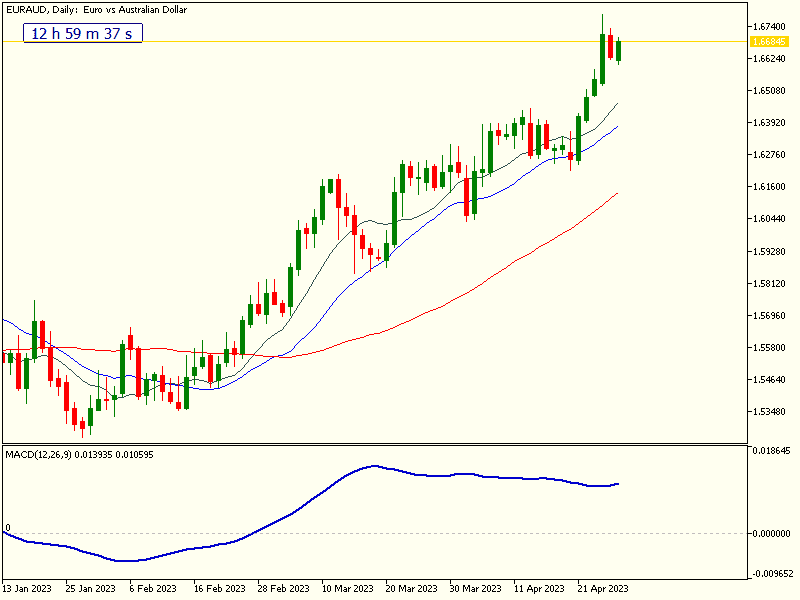Click the zero level label in MACD window
The image size is (800, 600).
point(8,525)
